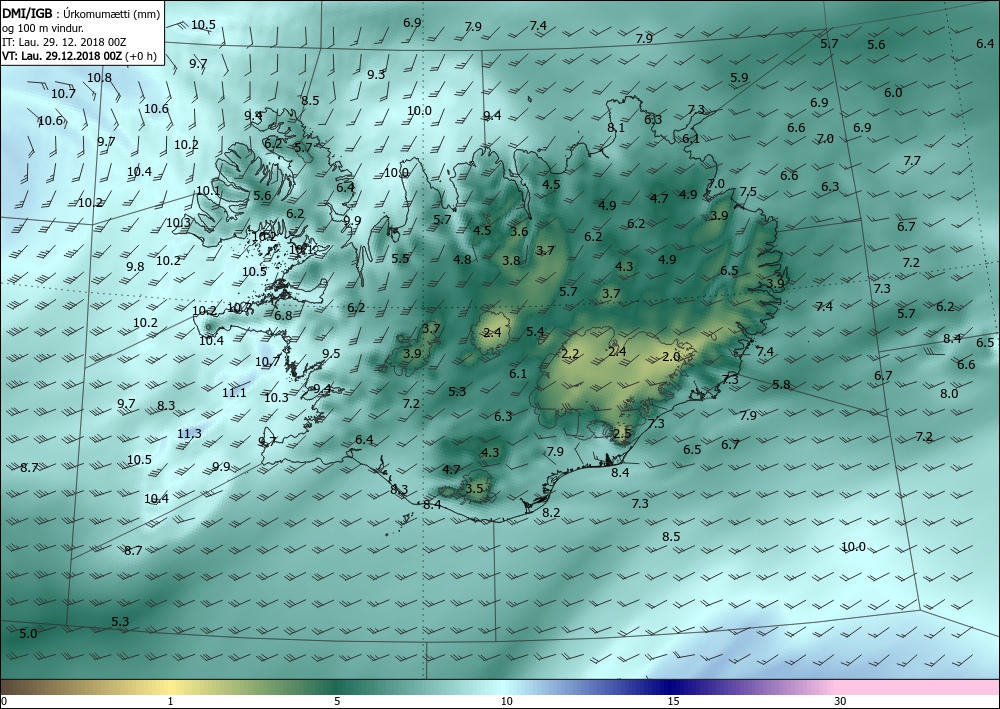The width and height of the screenshot is (1000, 709).
Task: Click the 2.5 value on the map
Action: [622, 434]
